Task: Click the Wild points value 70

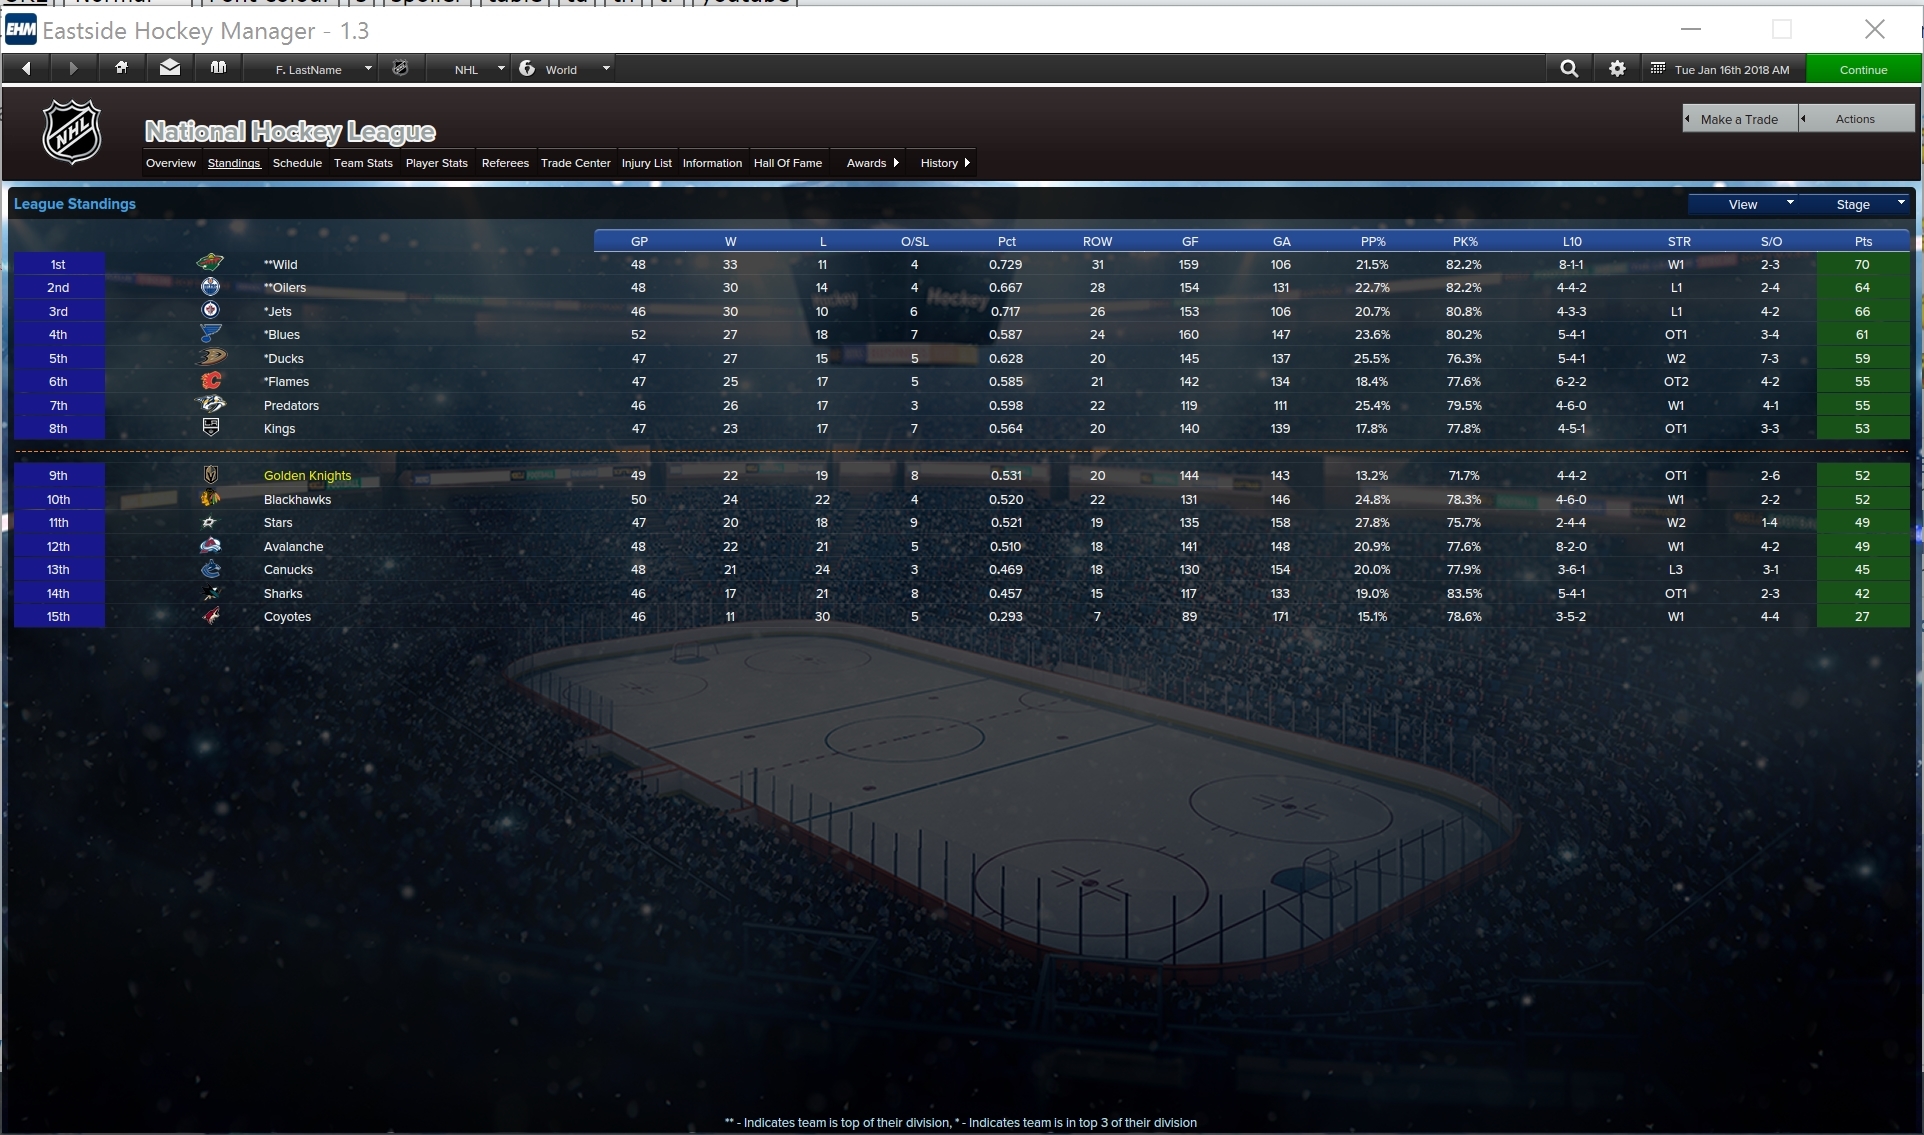Action: pos(1862,264)
